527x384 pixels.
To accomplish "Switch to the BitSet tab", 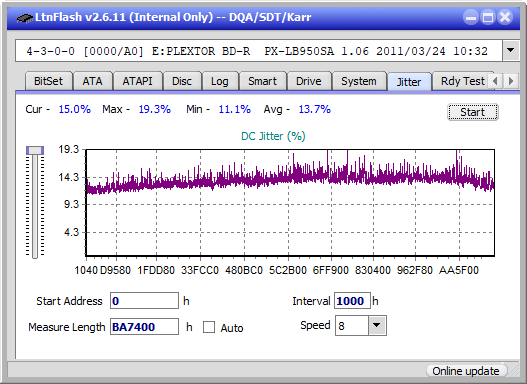I will 48,81.
